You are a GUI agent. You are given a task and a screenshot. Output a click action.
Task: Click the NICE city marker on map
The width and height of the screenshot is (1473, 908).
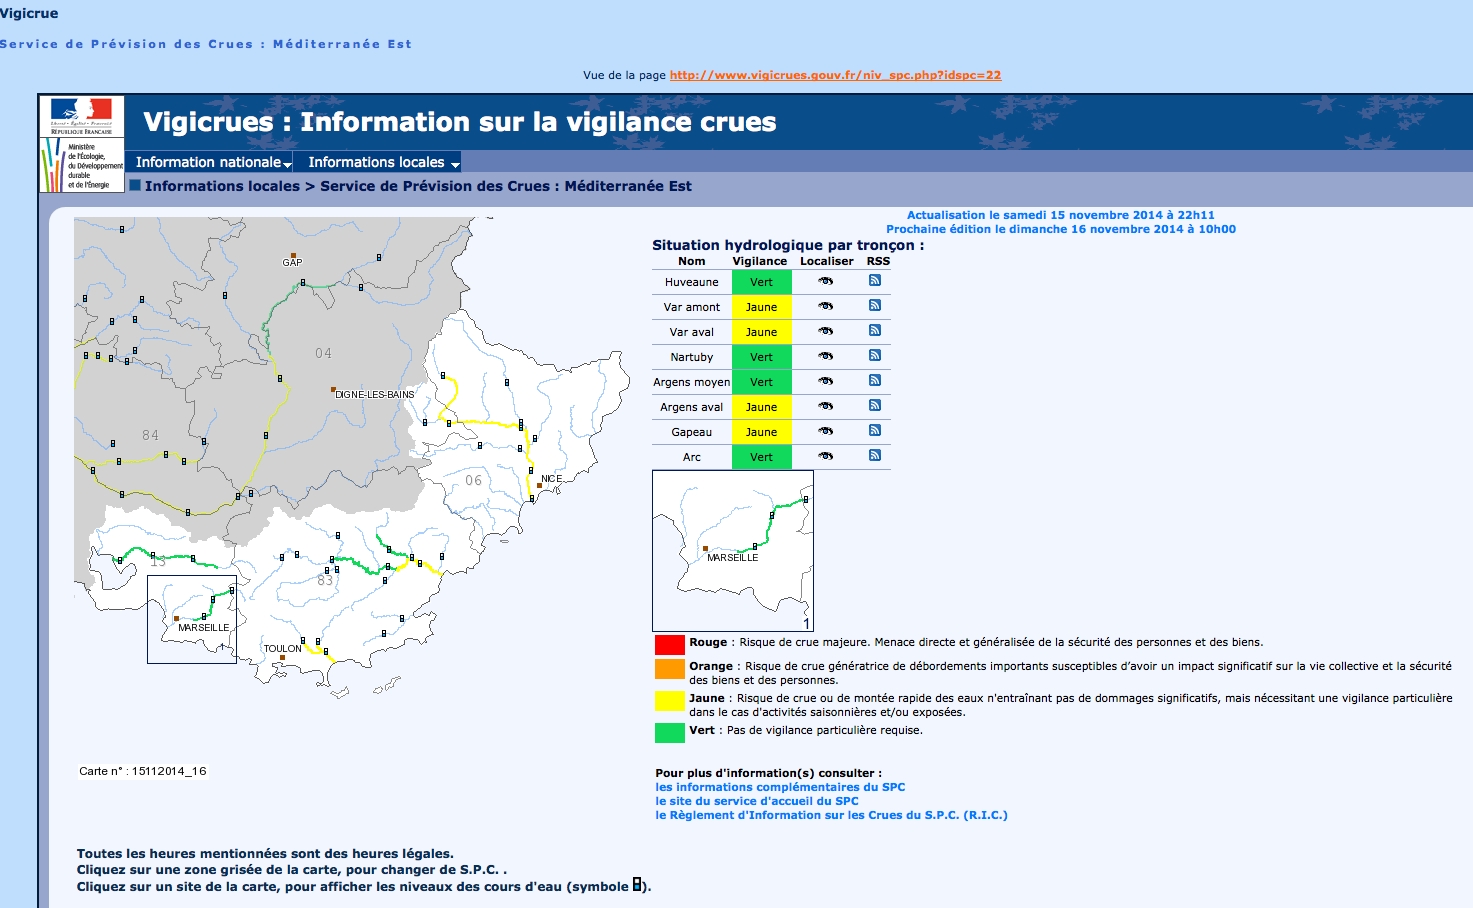click(539, 486)
